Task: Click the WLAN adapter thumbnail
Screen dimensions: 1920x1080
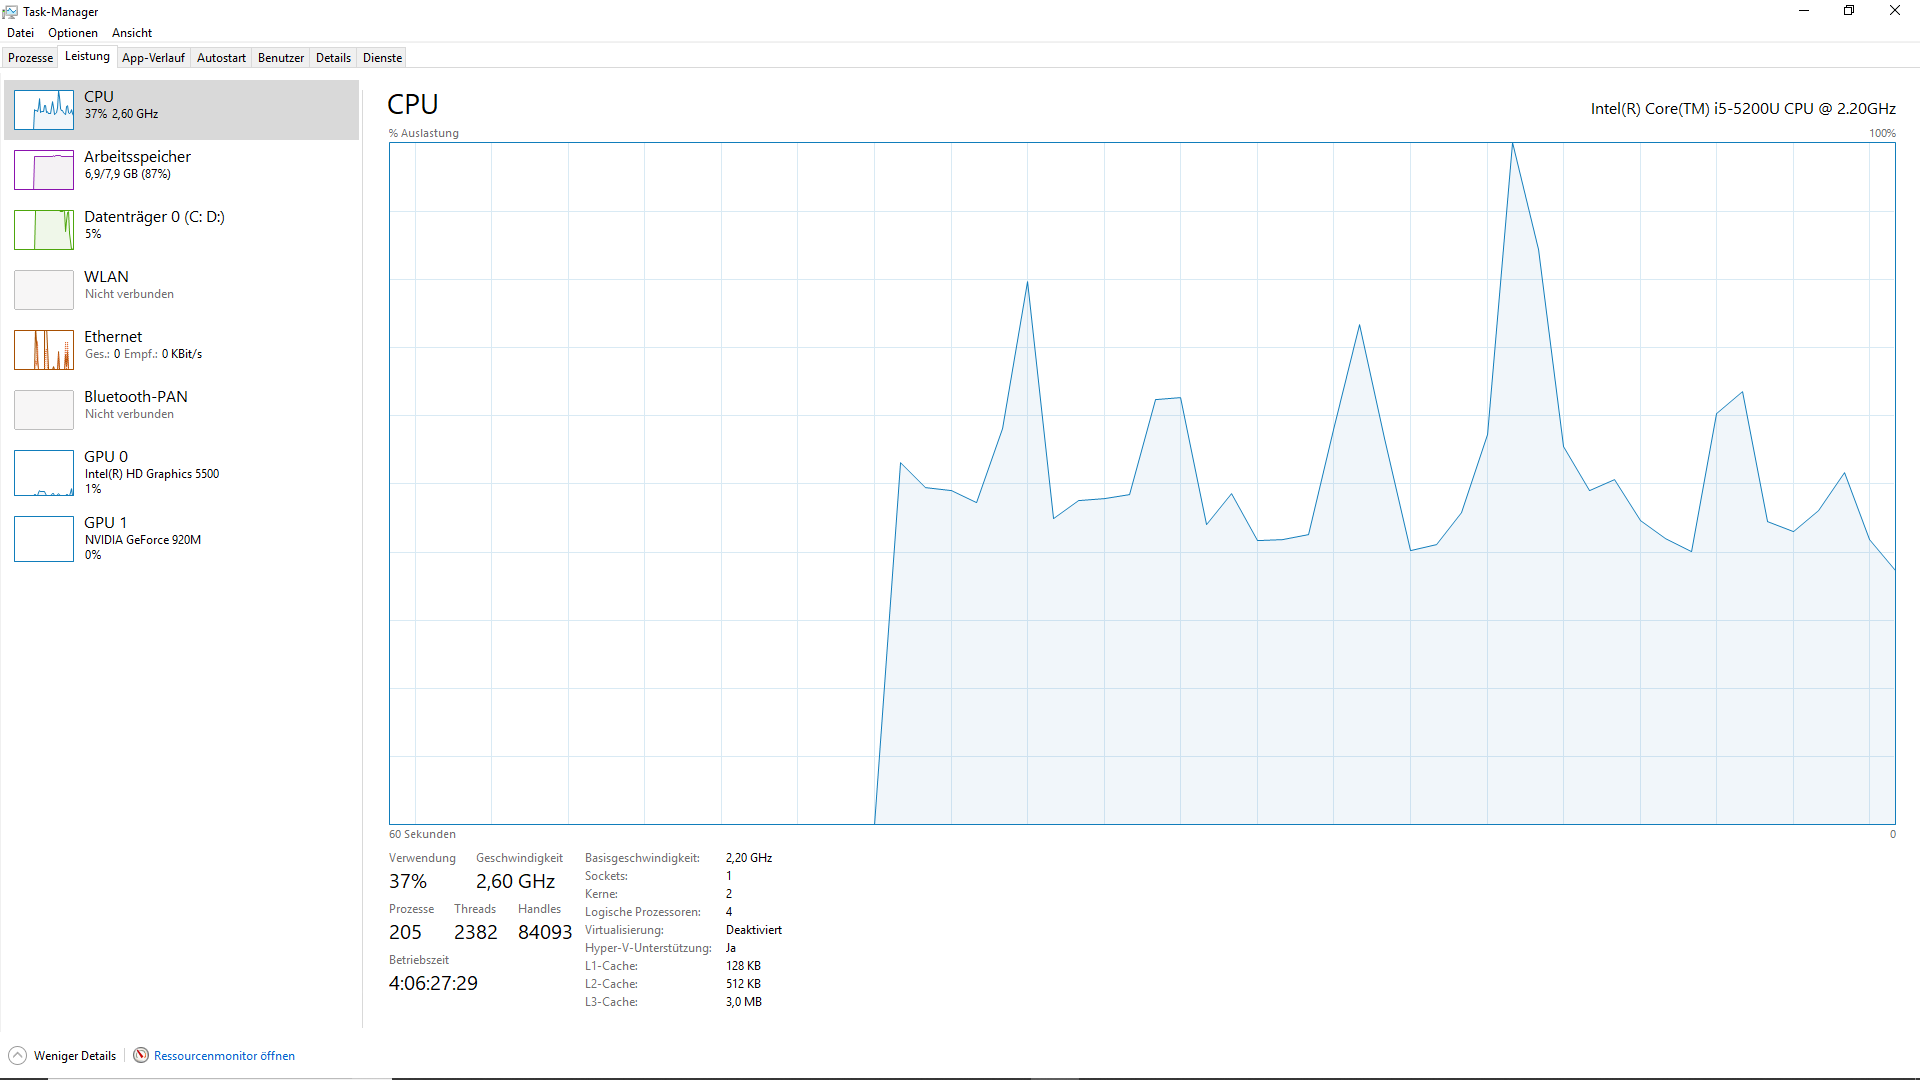Action: click(x=44, y=290)
